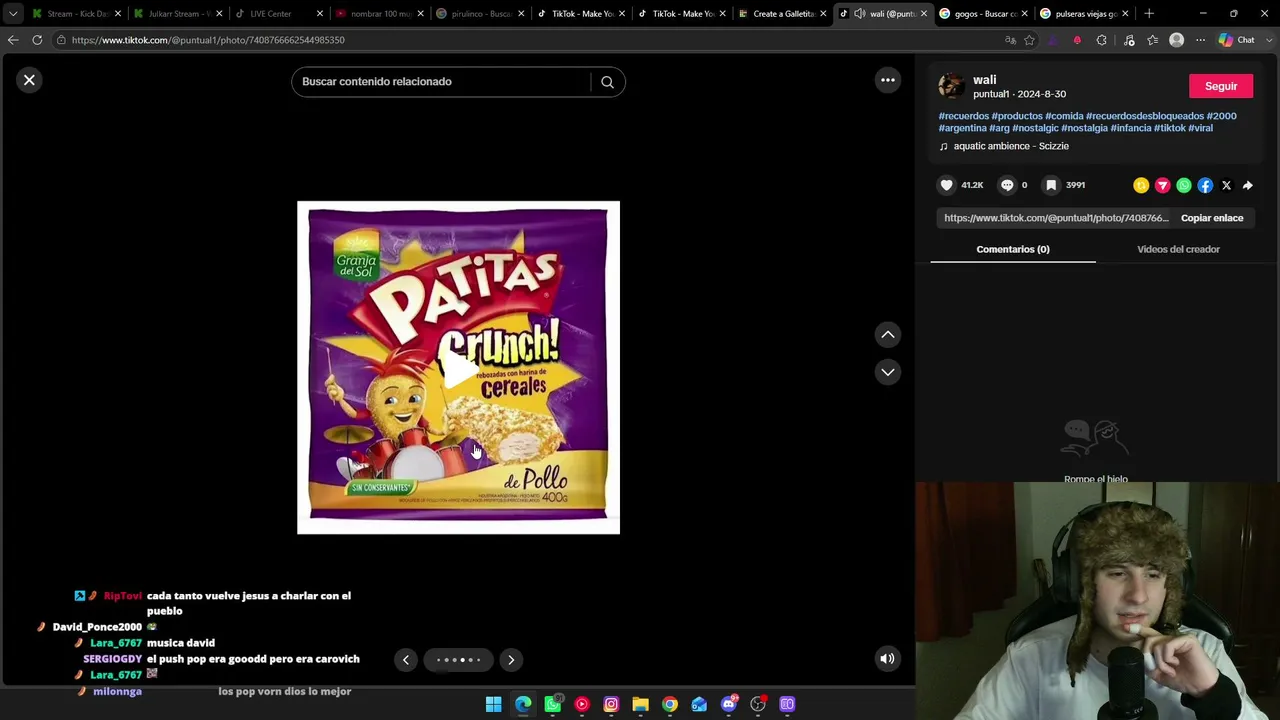
Task: Share the post to X
Action: click(x=1226, y=185)
